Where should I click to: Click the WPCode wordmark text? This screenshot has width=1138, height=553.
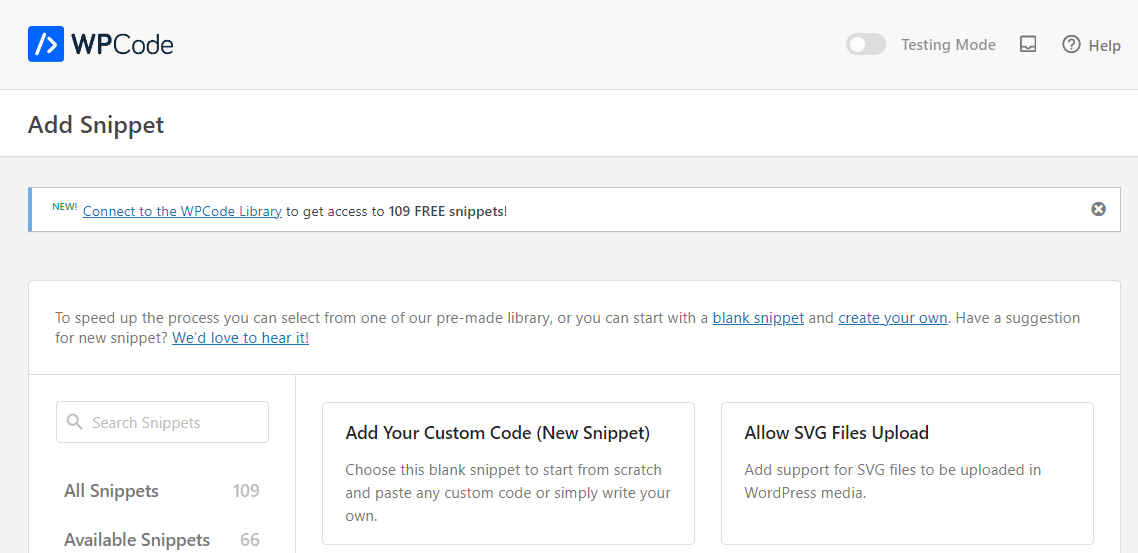tap(122, 45)
